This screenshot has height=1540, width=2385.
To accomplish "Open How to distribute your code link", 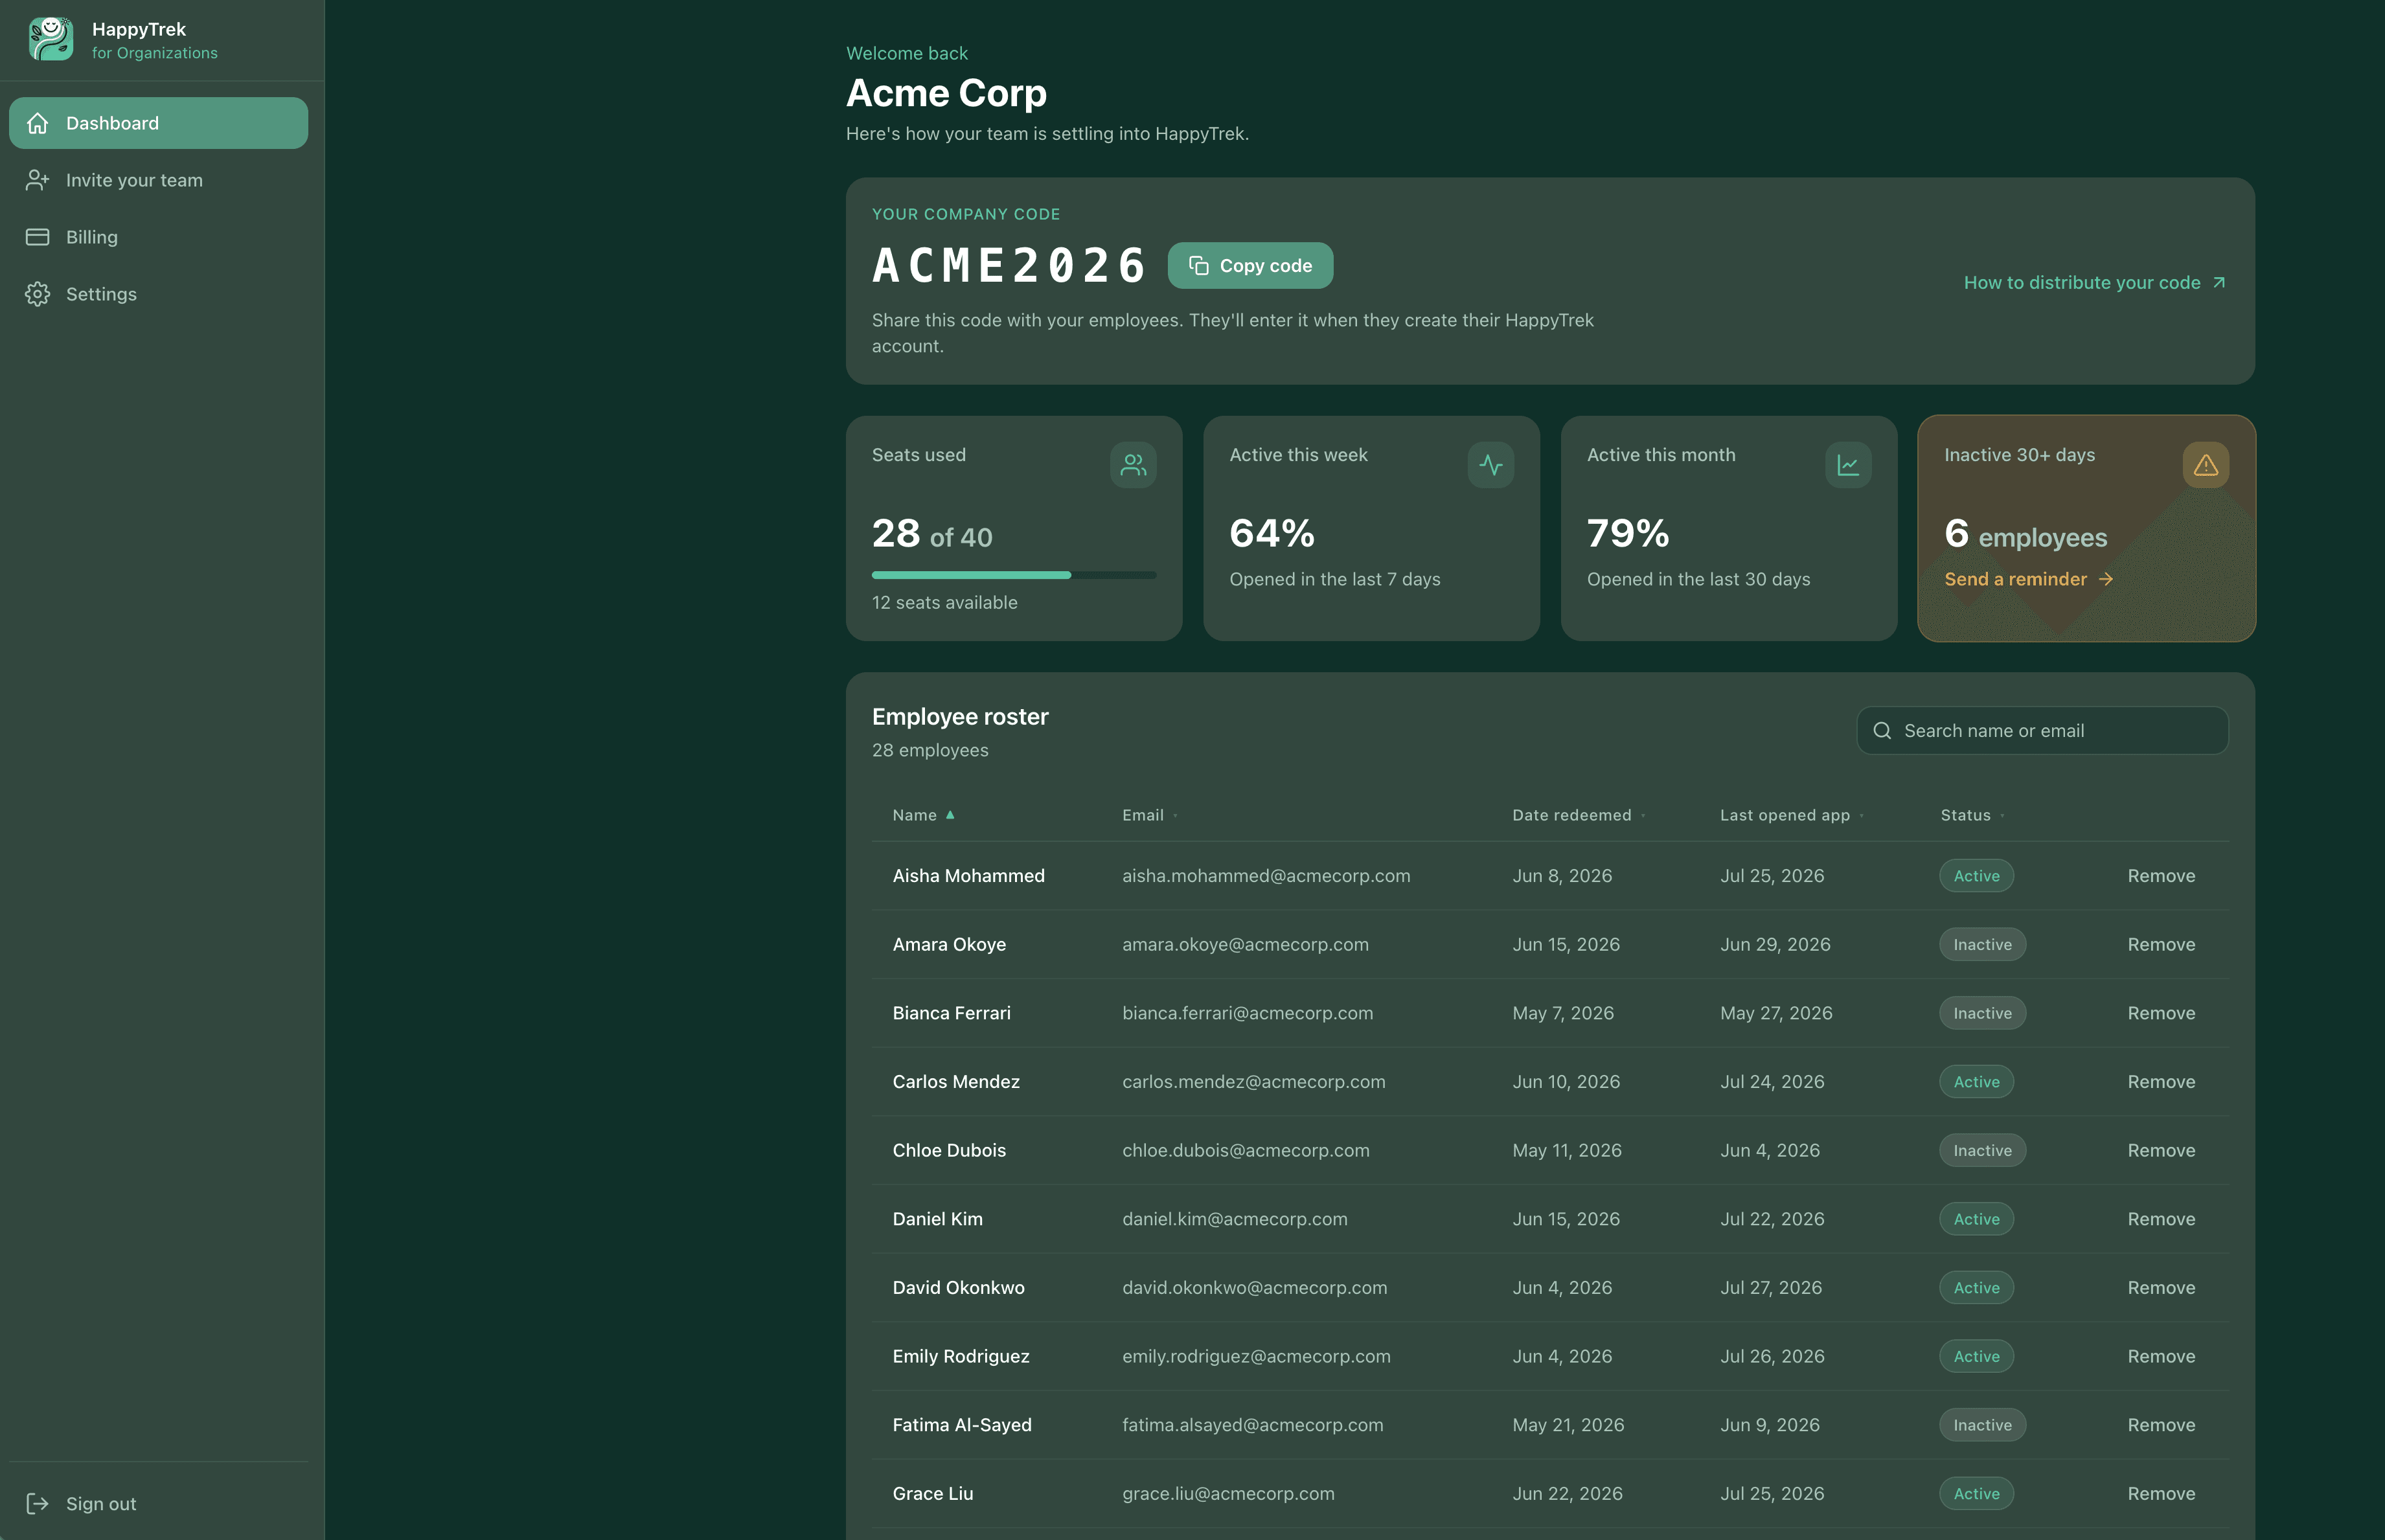I will [x=2095, y=283].
